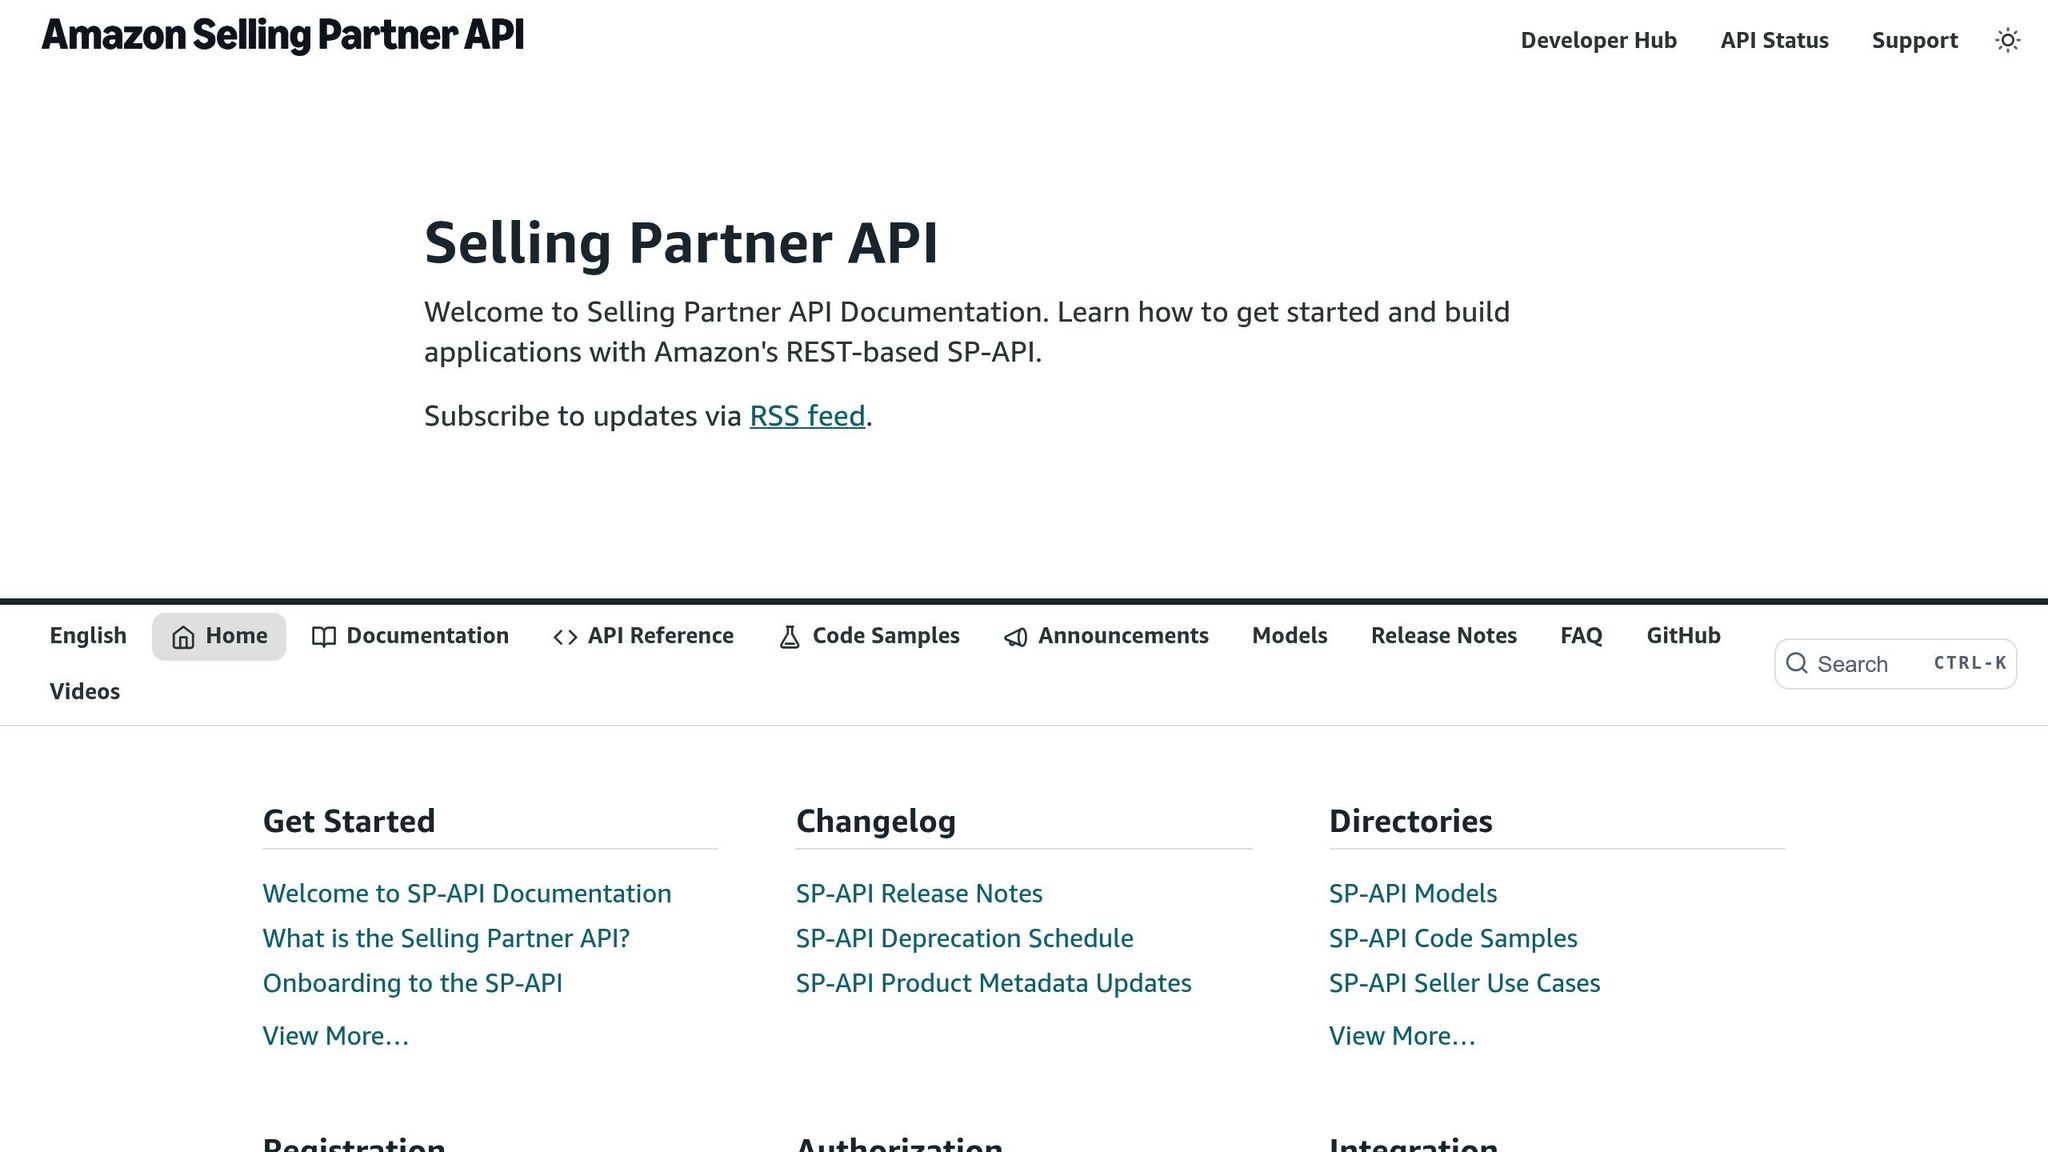Viewport: 2048px width, 1152px height.
Task: Expand View More under Directories
Action: [1401, 1036]
